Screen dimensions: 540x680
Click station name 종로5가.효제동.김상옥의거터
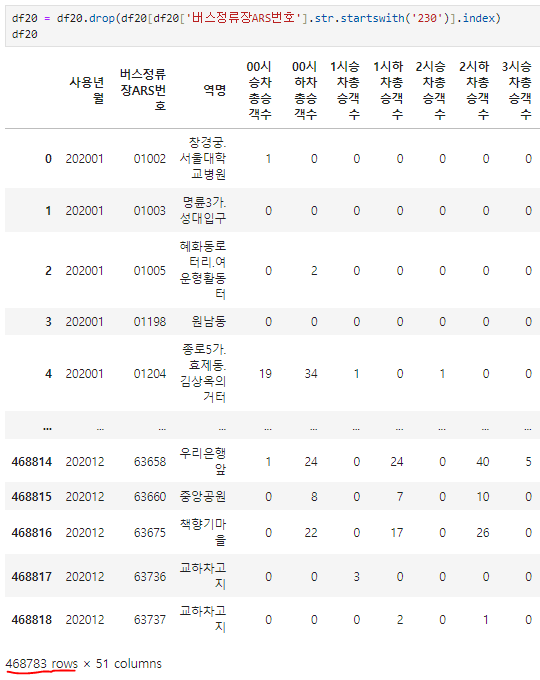203,373
